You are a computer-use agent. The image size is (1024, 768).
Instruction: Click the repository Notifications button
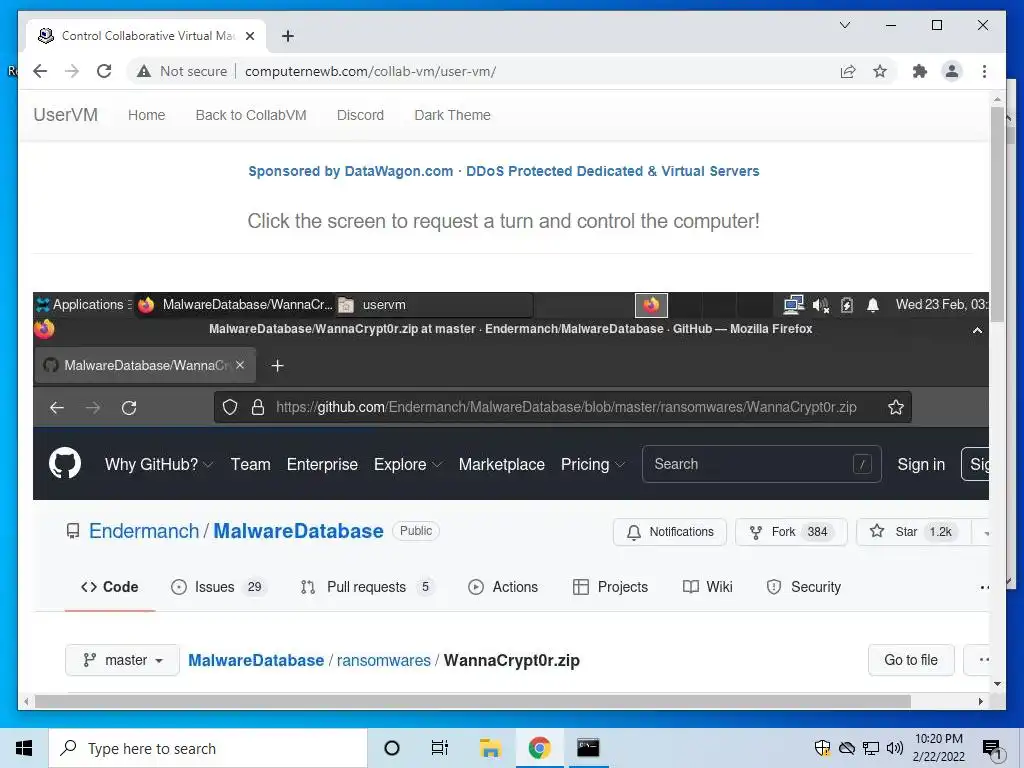[669, 532]
